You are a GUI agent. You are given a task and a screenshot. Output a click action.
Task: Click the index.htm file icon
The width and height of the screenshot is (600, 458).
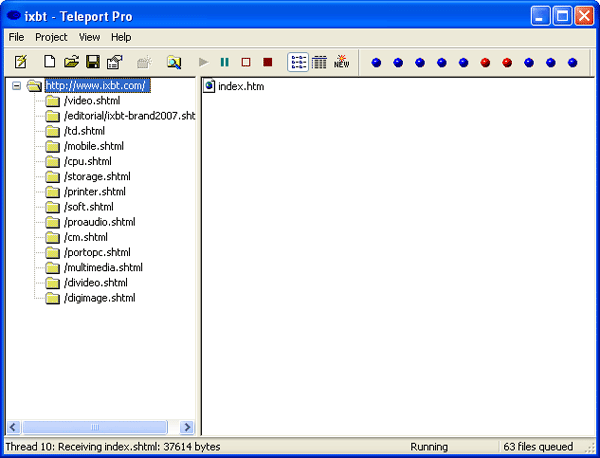(x=209, y=86)
